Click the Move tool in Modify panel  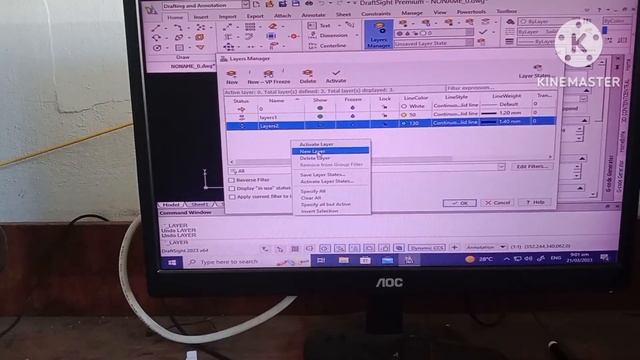pos(229,47)
